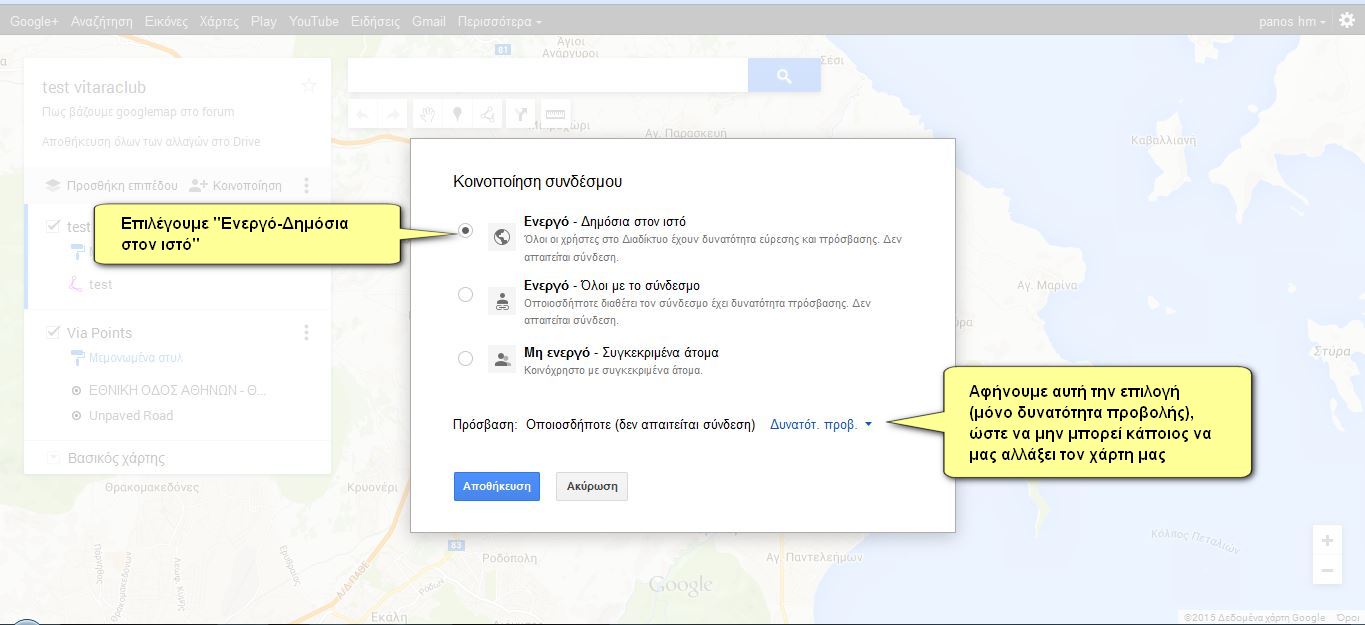Select the hand pan tool
This screenshot has width=1365, height=625.
427,114
